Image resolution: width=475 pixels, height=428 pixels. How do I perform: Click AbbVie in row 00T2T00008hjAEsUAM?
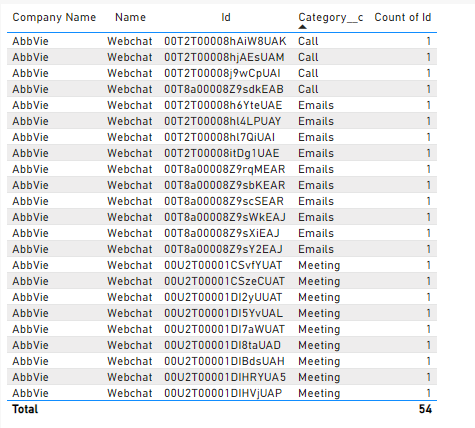30,57
